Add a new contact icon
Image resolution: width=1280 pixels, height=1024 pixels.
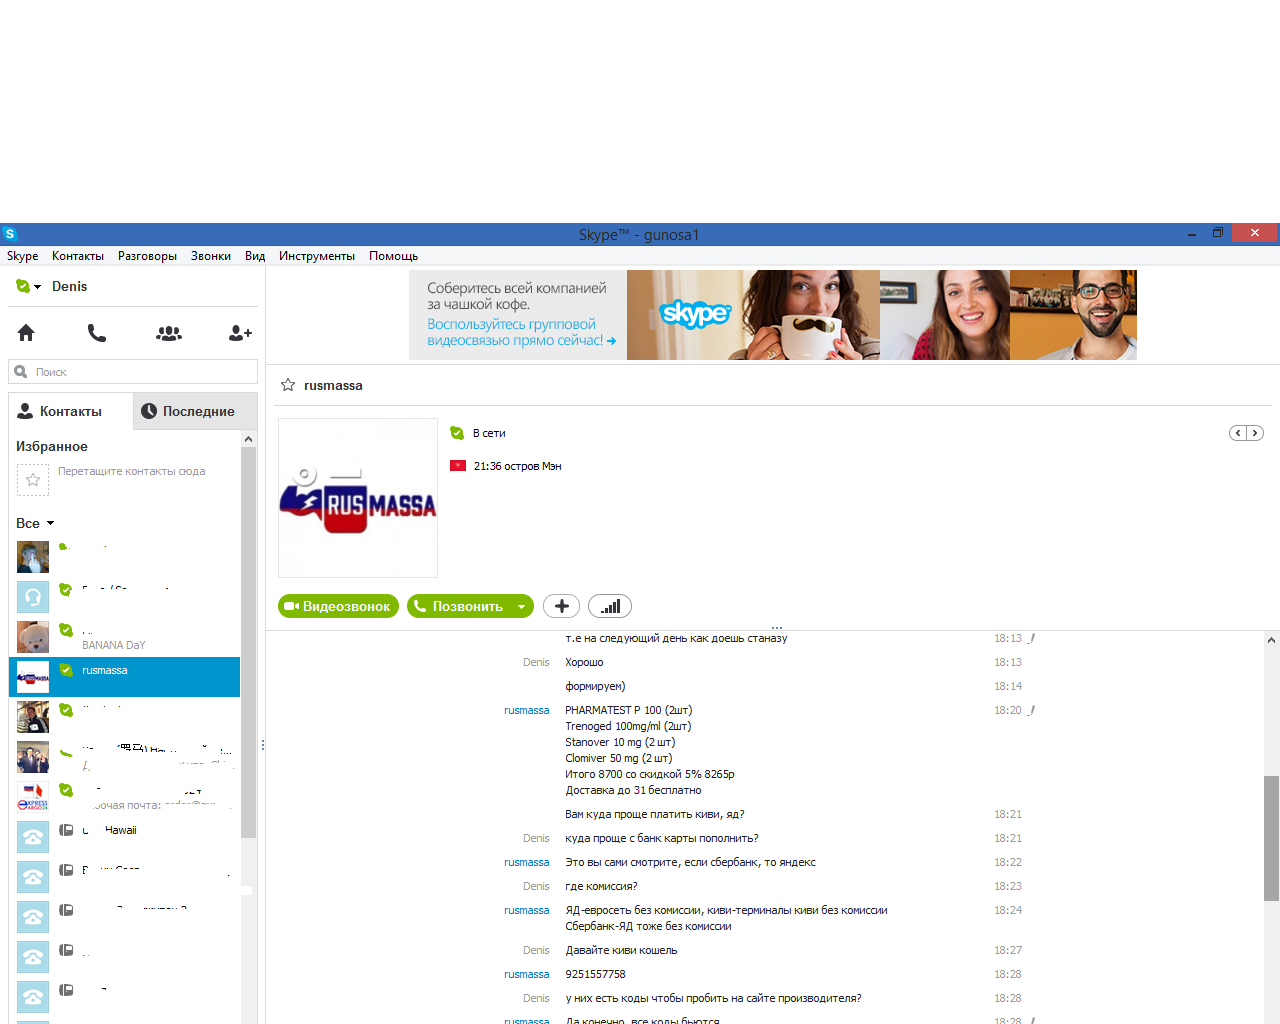point(240,333)
